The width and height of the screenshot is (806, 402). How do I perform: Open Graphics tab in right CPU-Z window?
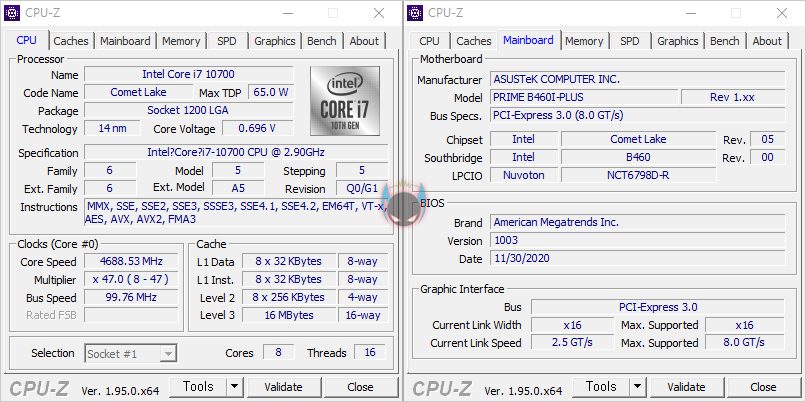pyautogui.click(x=678, y=41)
